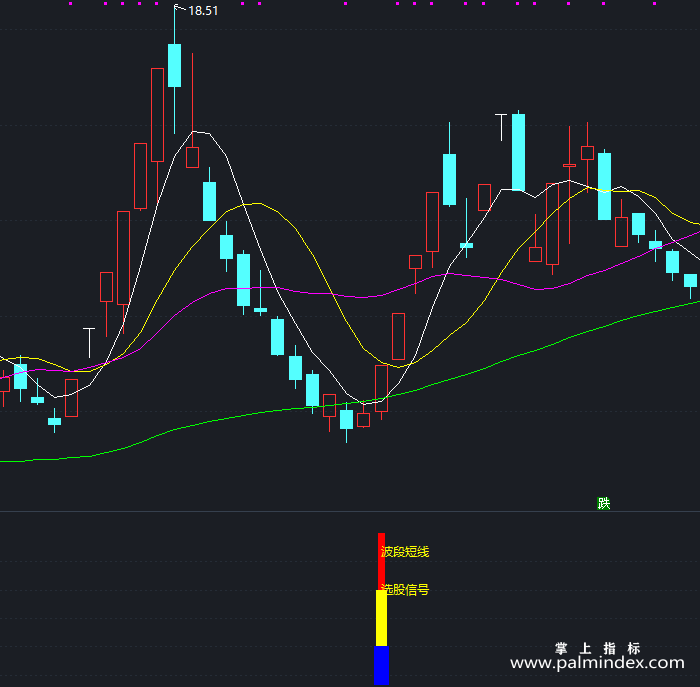Click the 18.51 high price label

pos(203,11)
